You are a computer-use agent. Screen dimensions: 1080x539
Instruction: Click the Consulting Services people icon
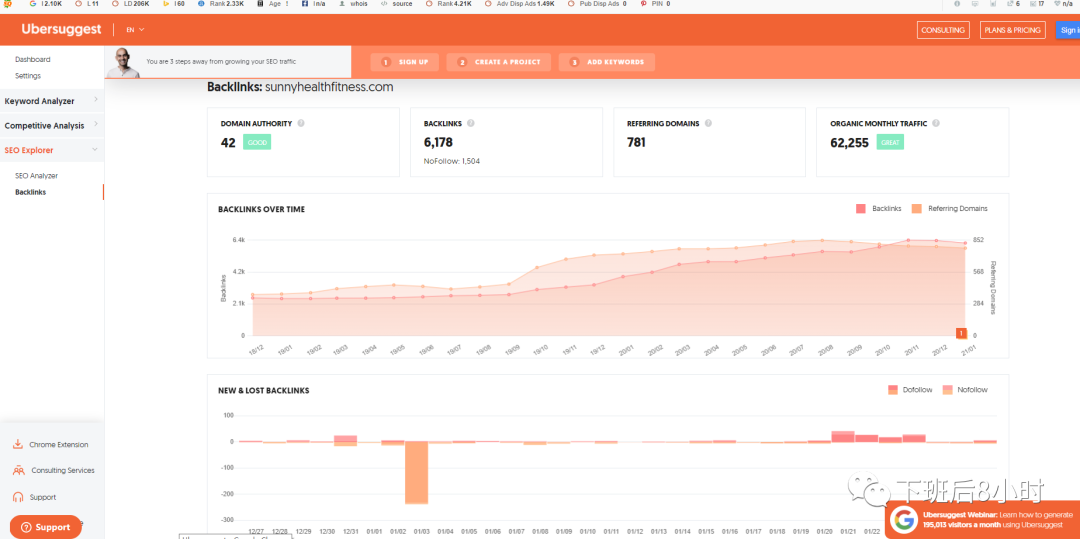tap(18, 471)
